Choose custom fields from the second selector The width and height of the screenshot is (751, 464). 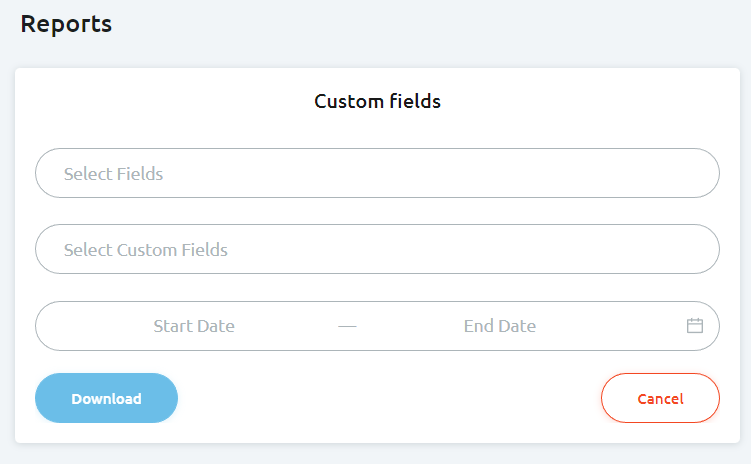[x=377, y=250]
